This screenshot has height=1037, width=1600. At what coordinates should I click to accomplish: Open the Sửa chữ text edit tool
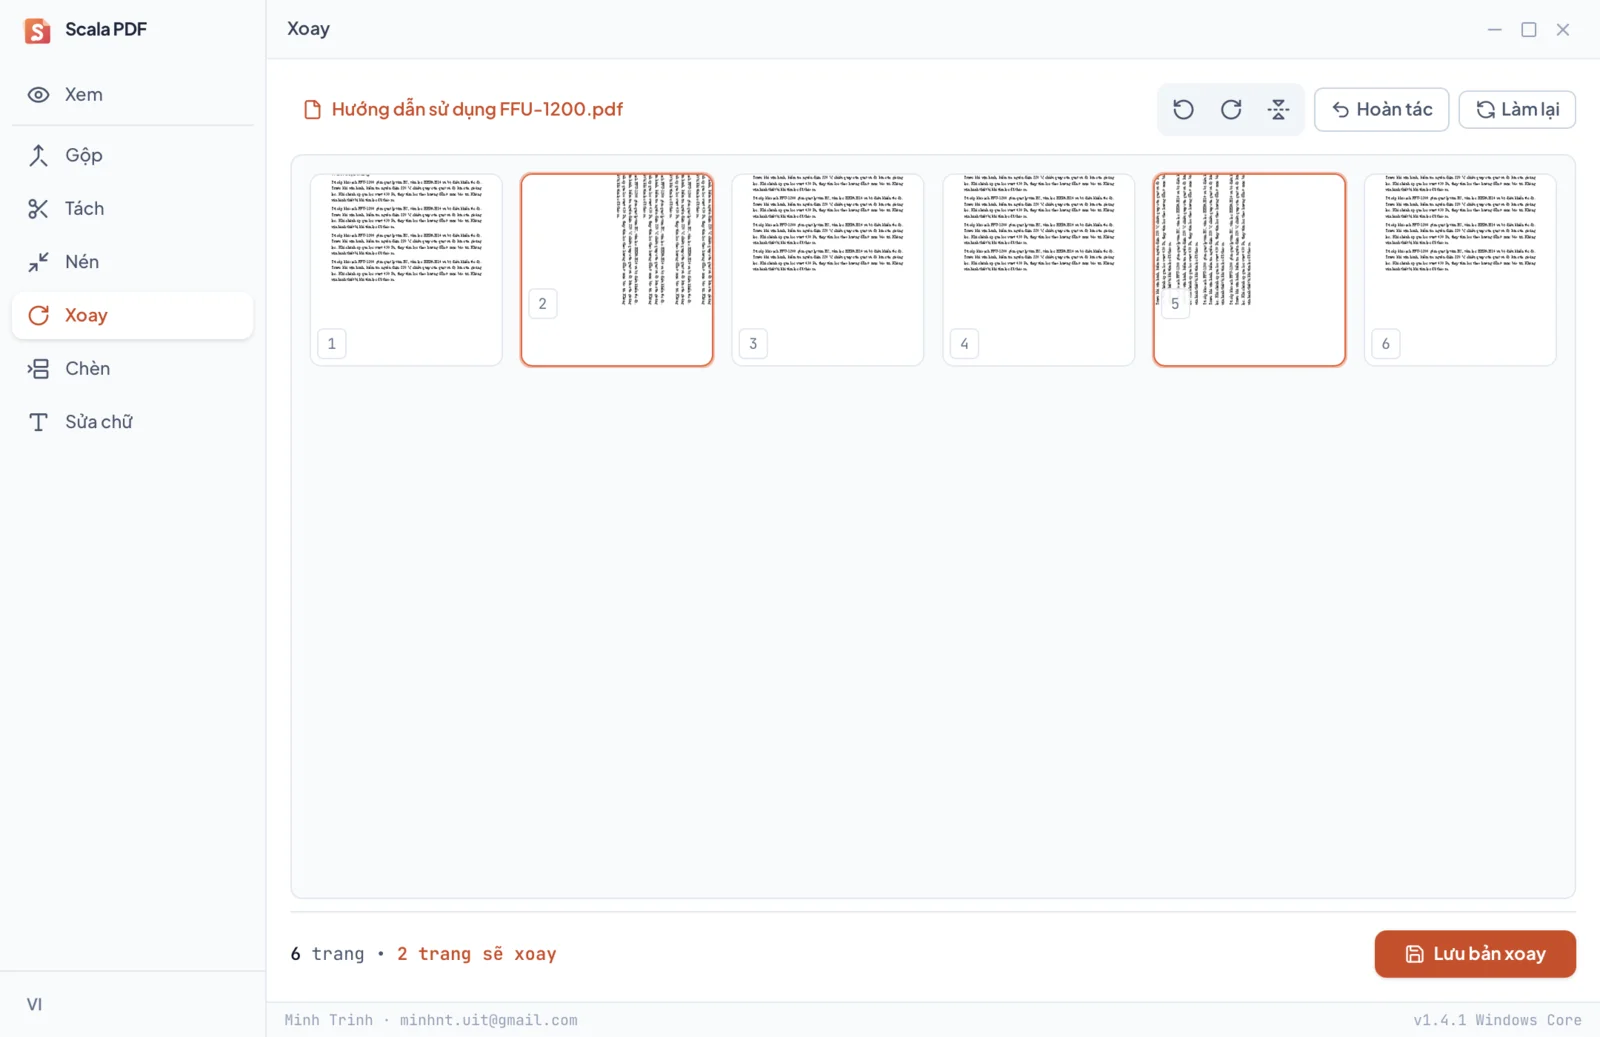pos(132,422)
